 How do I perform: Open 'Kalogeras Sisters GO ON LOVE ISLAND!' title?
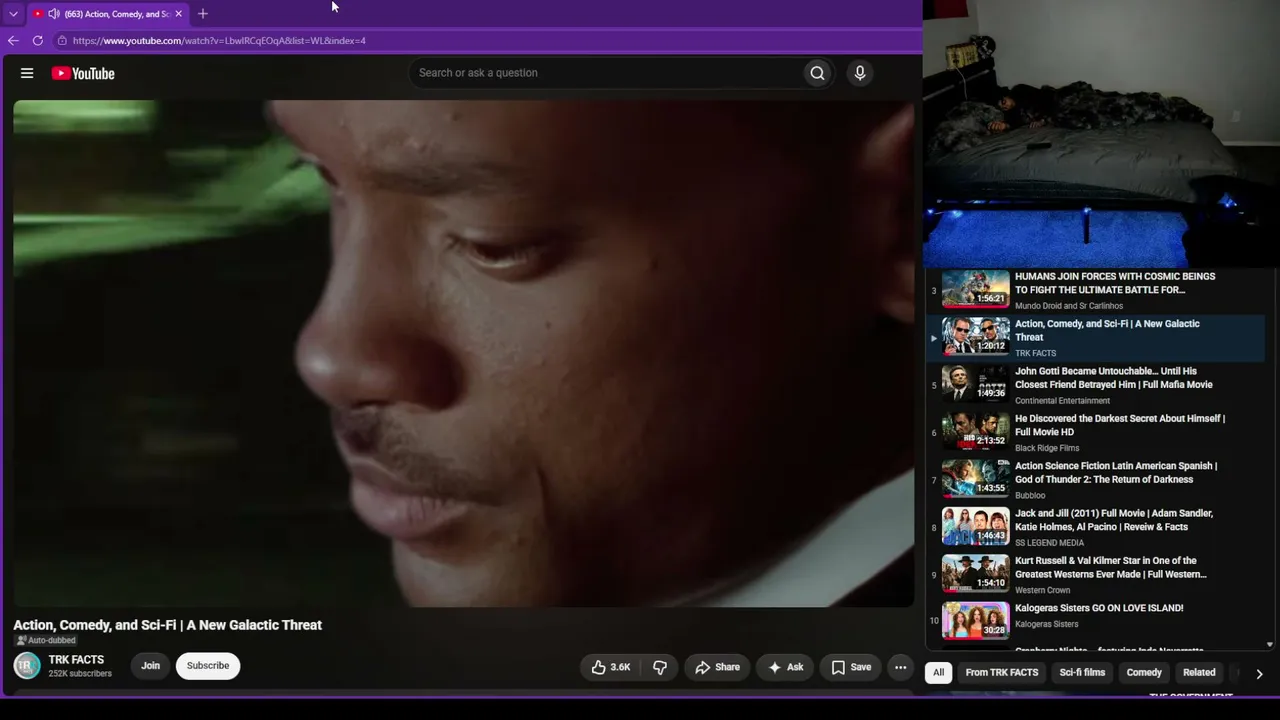(1099, 608)
